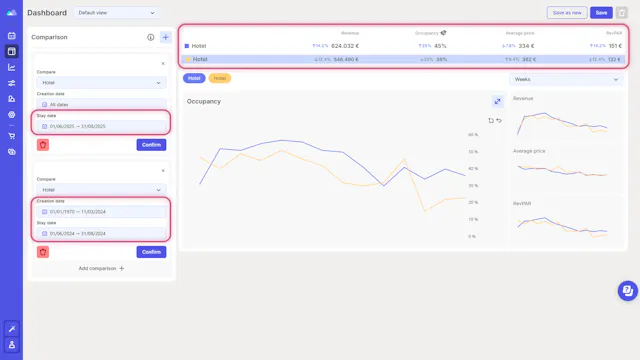Click the 624.032 € revenue value
The image size is (640, 360).
[x=345, y=46]
